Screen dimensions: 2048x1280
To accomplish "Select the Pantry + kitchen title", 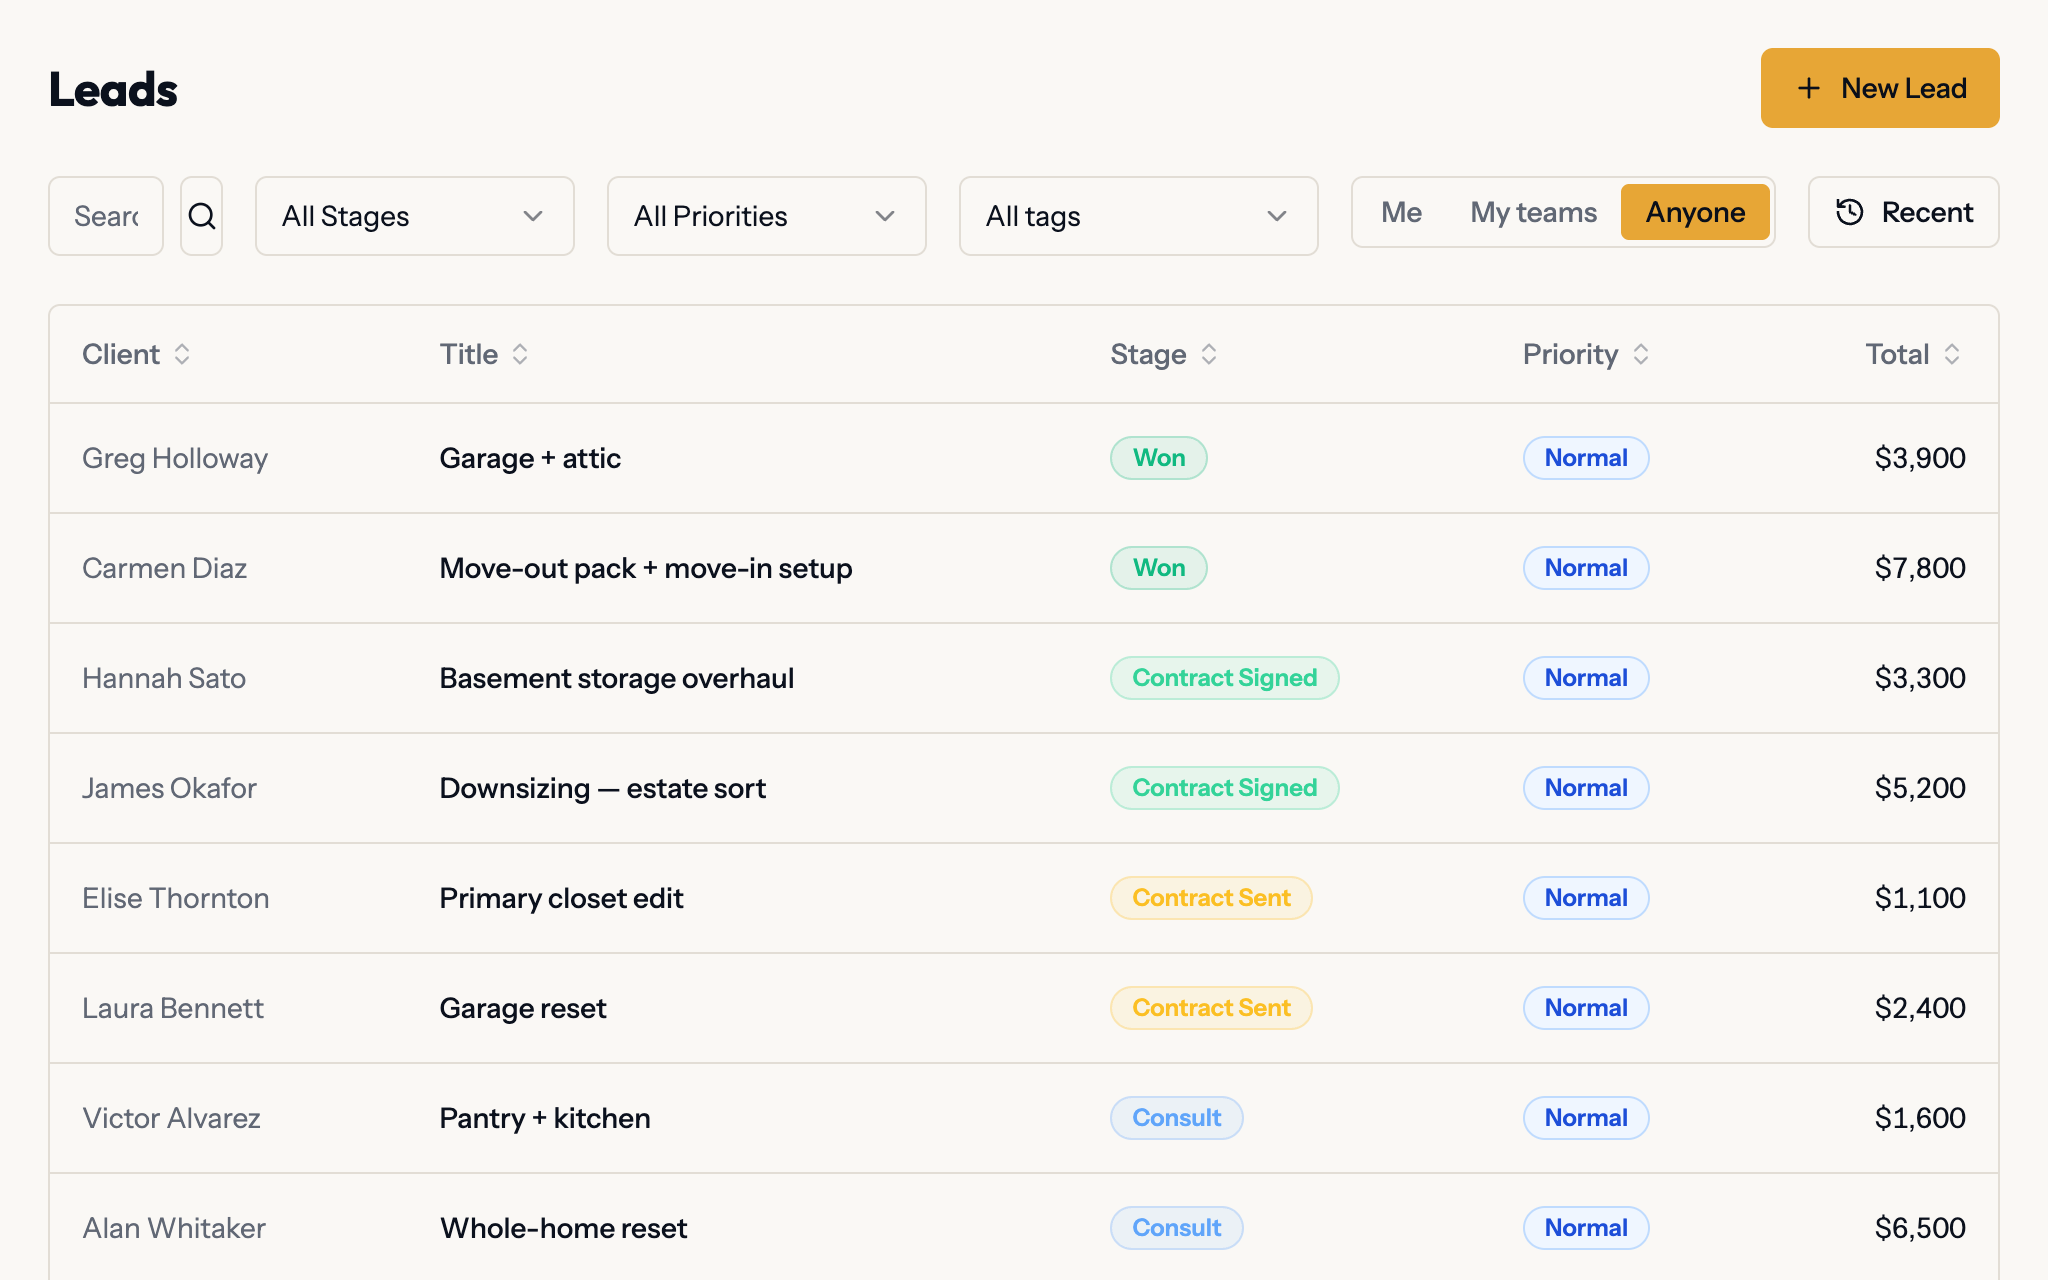I will (x=545, y=1118).
